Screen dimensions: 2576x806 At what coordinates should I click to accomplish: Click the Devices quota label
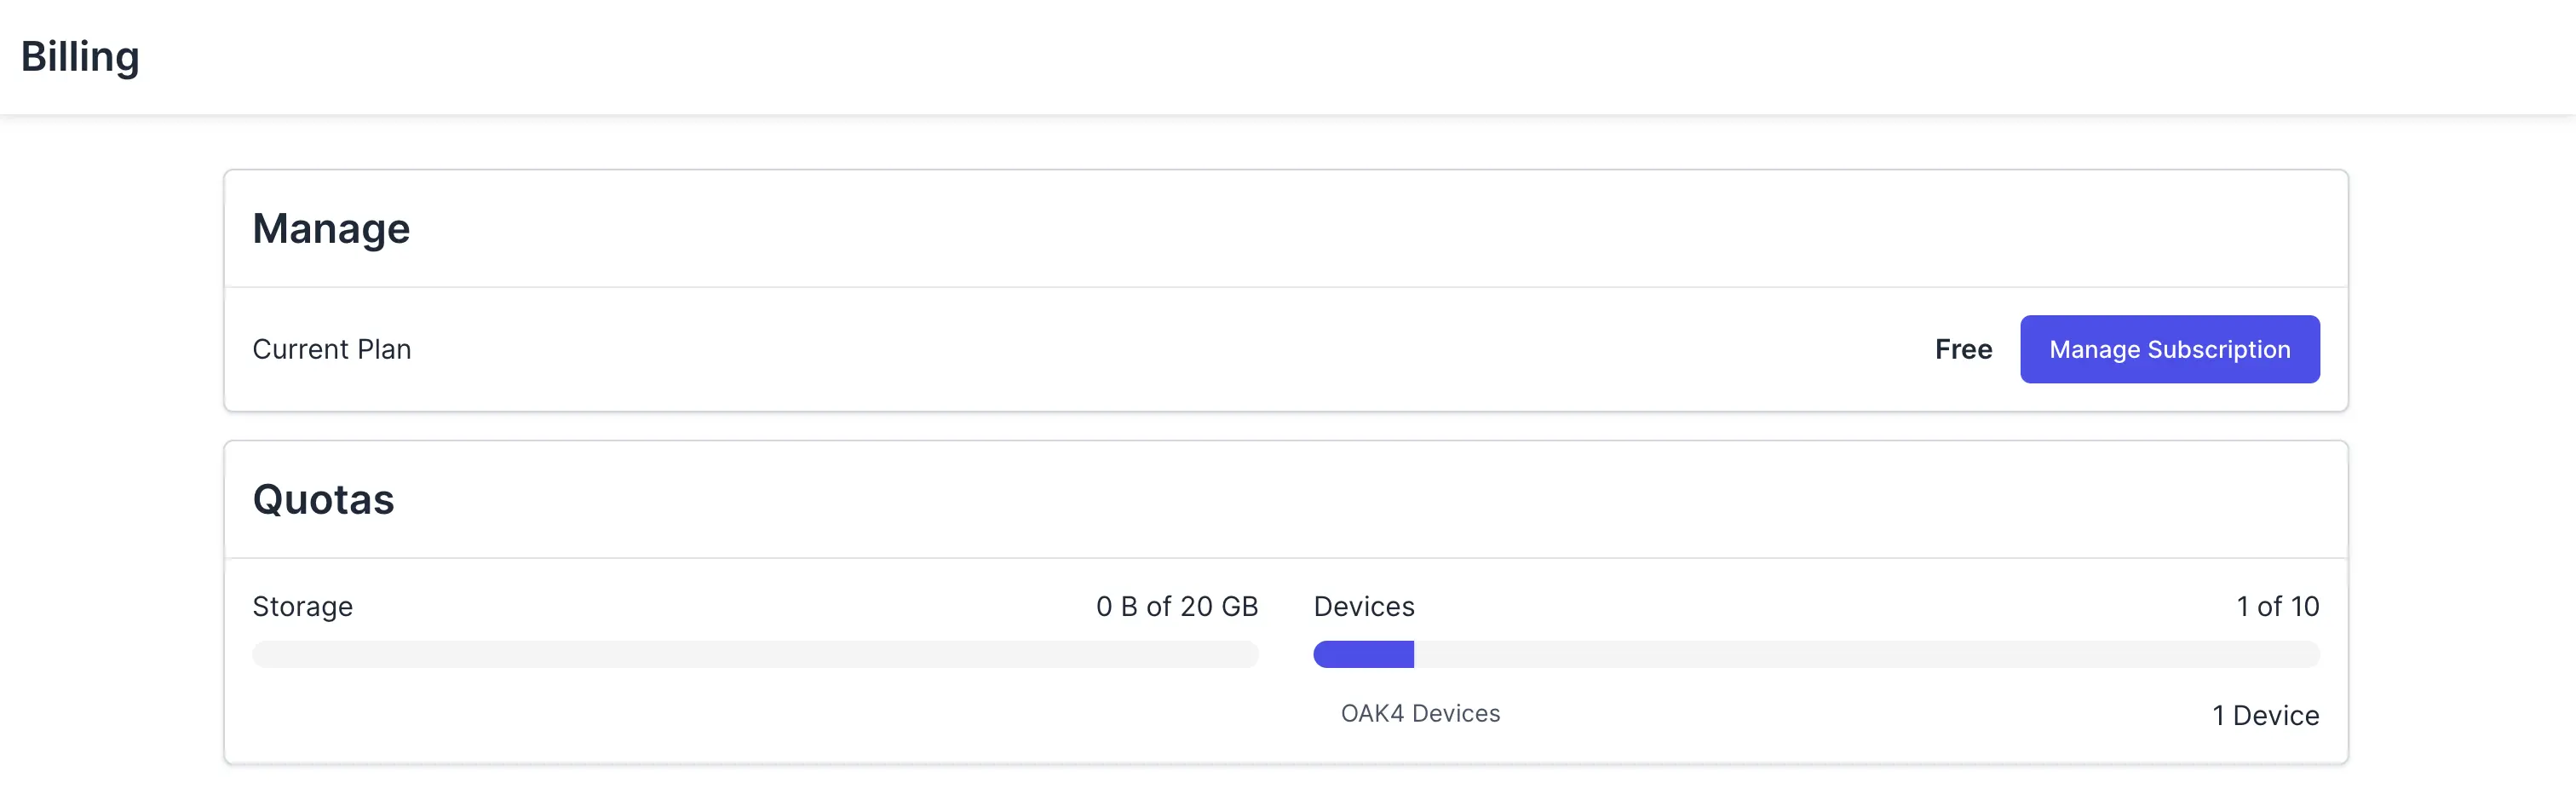[x=1363, y=606]
